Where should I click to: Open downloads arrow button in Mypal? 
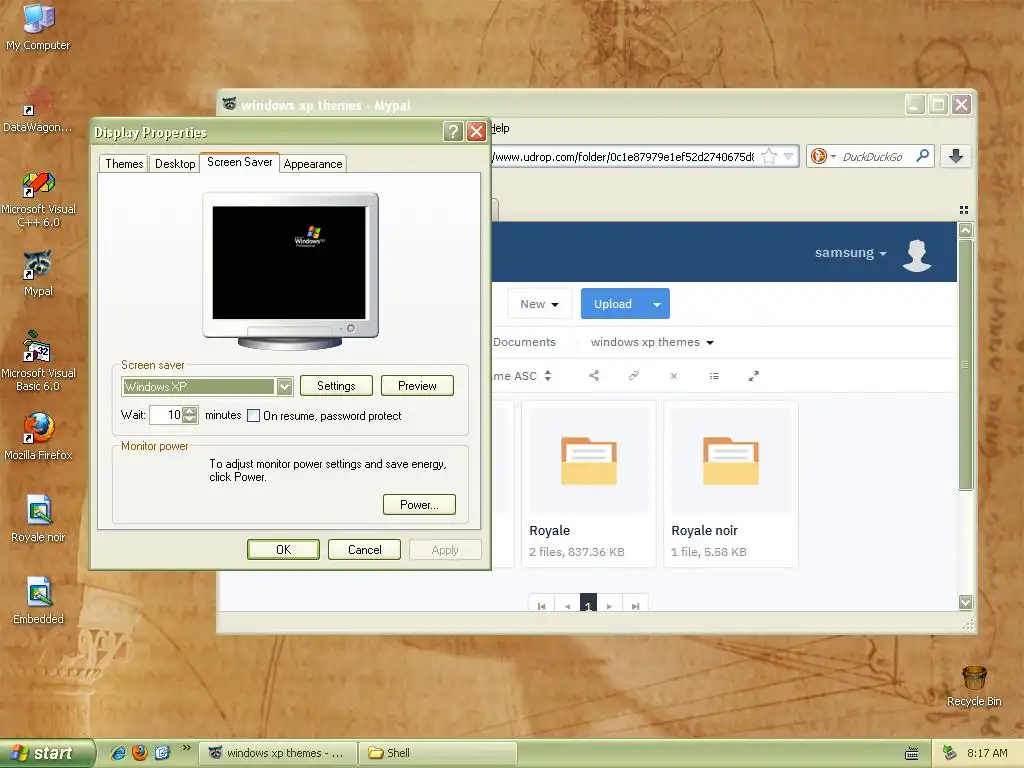click(x=955, y=156)
